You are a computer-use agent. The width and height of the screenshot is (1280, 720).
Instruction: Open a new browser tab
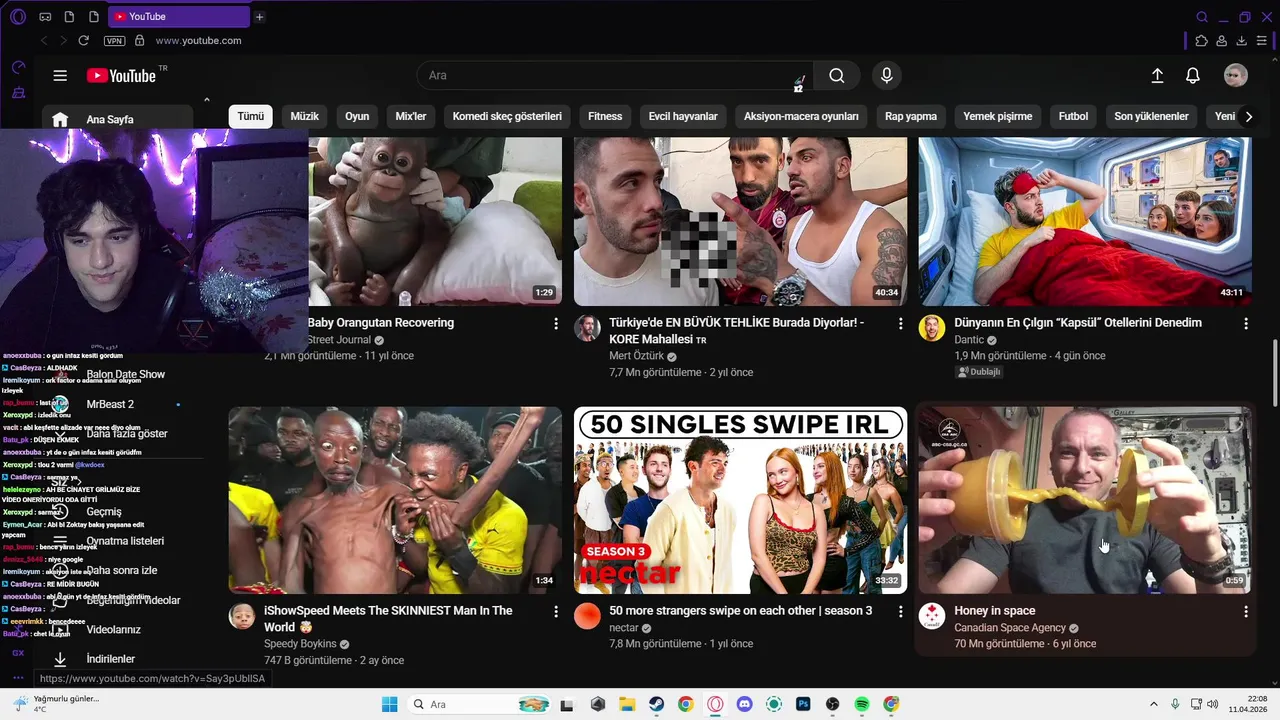[260, 17]
